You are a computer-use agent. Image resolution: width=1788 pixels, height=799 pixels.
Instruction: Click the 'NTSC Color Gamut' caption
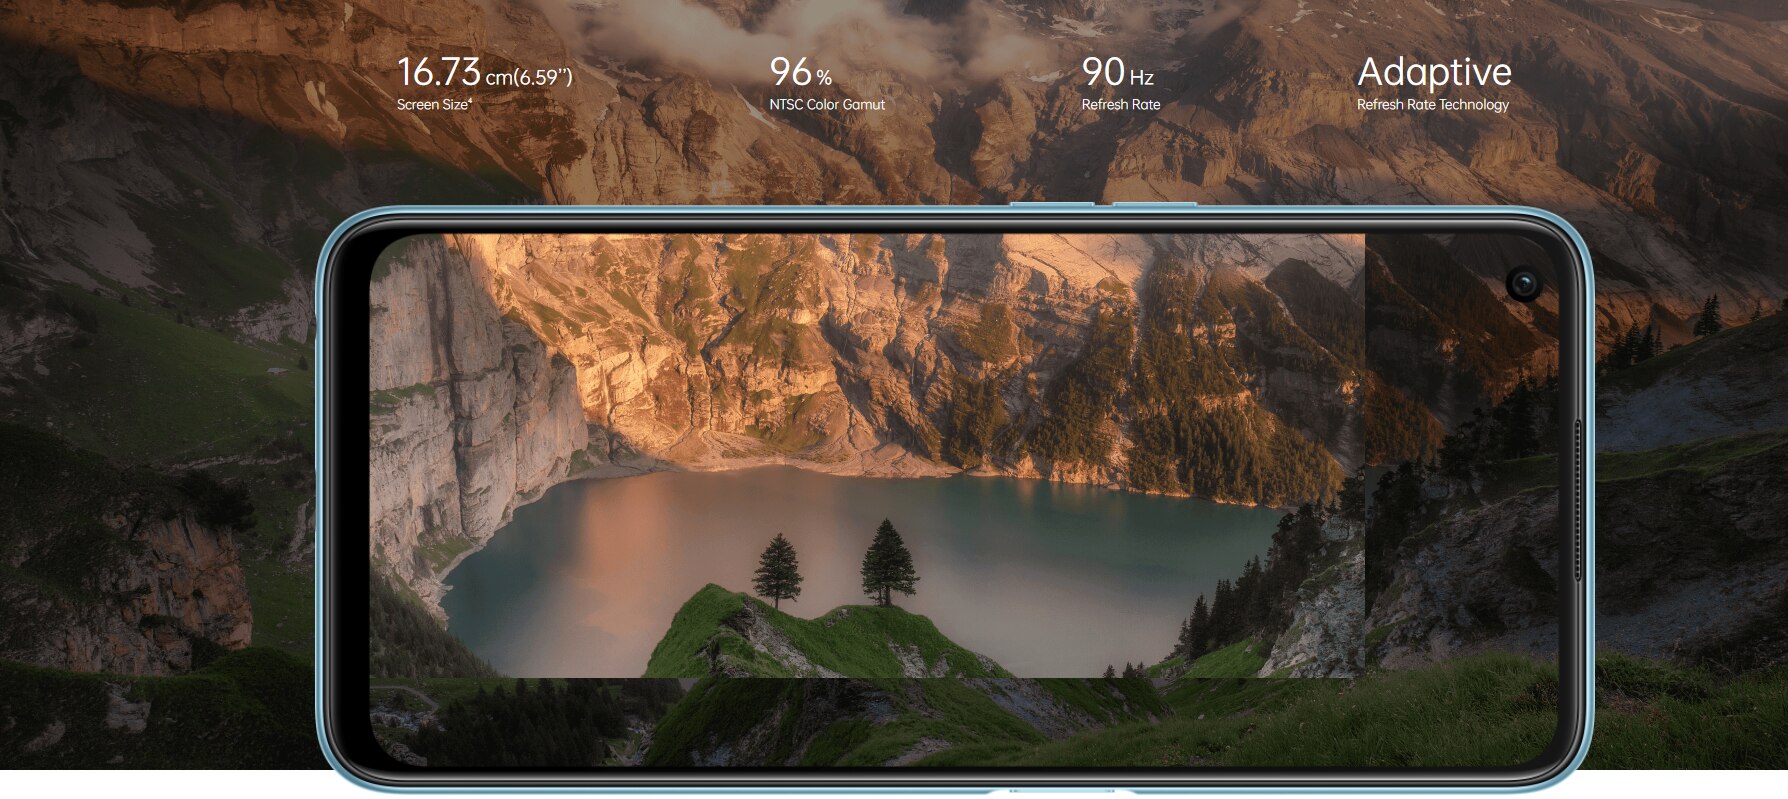pyautogui.click(x=827, y=104)
